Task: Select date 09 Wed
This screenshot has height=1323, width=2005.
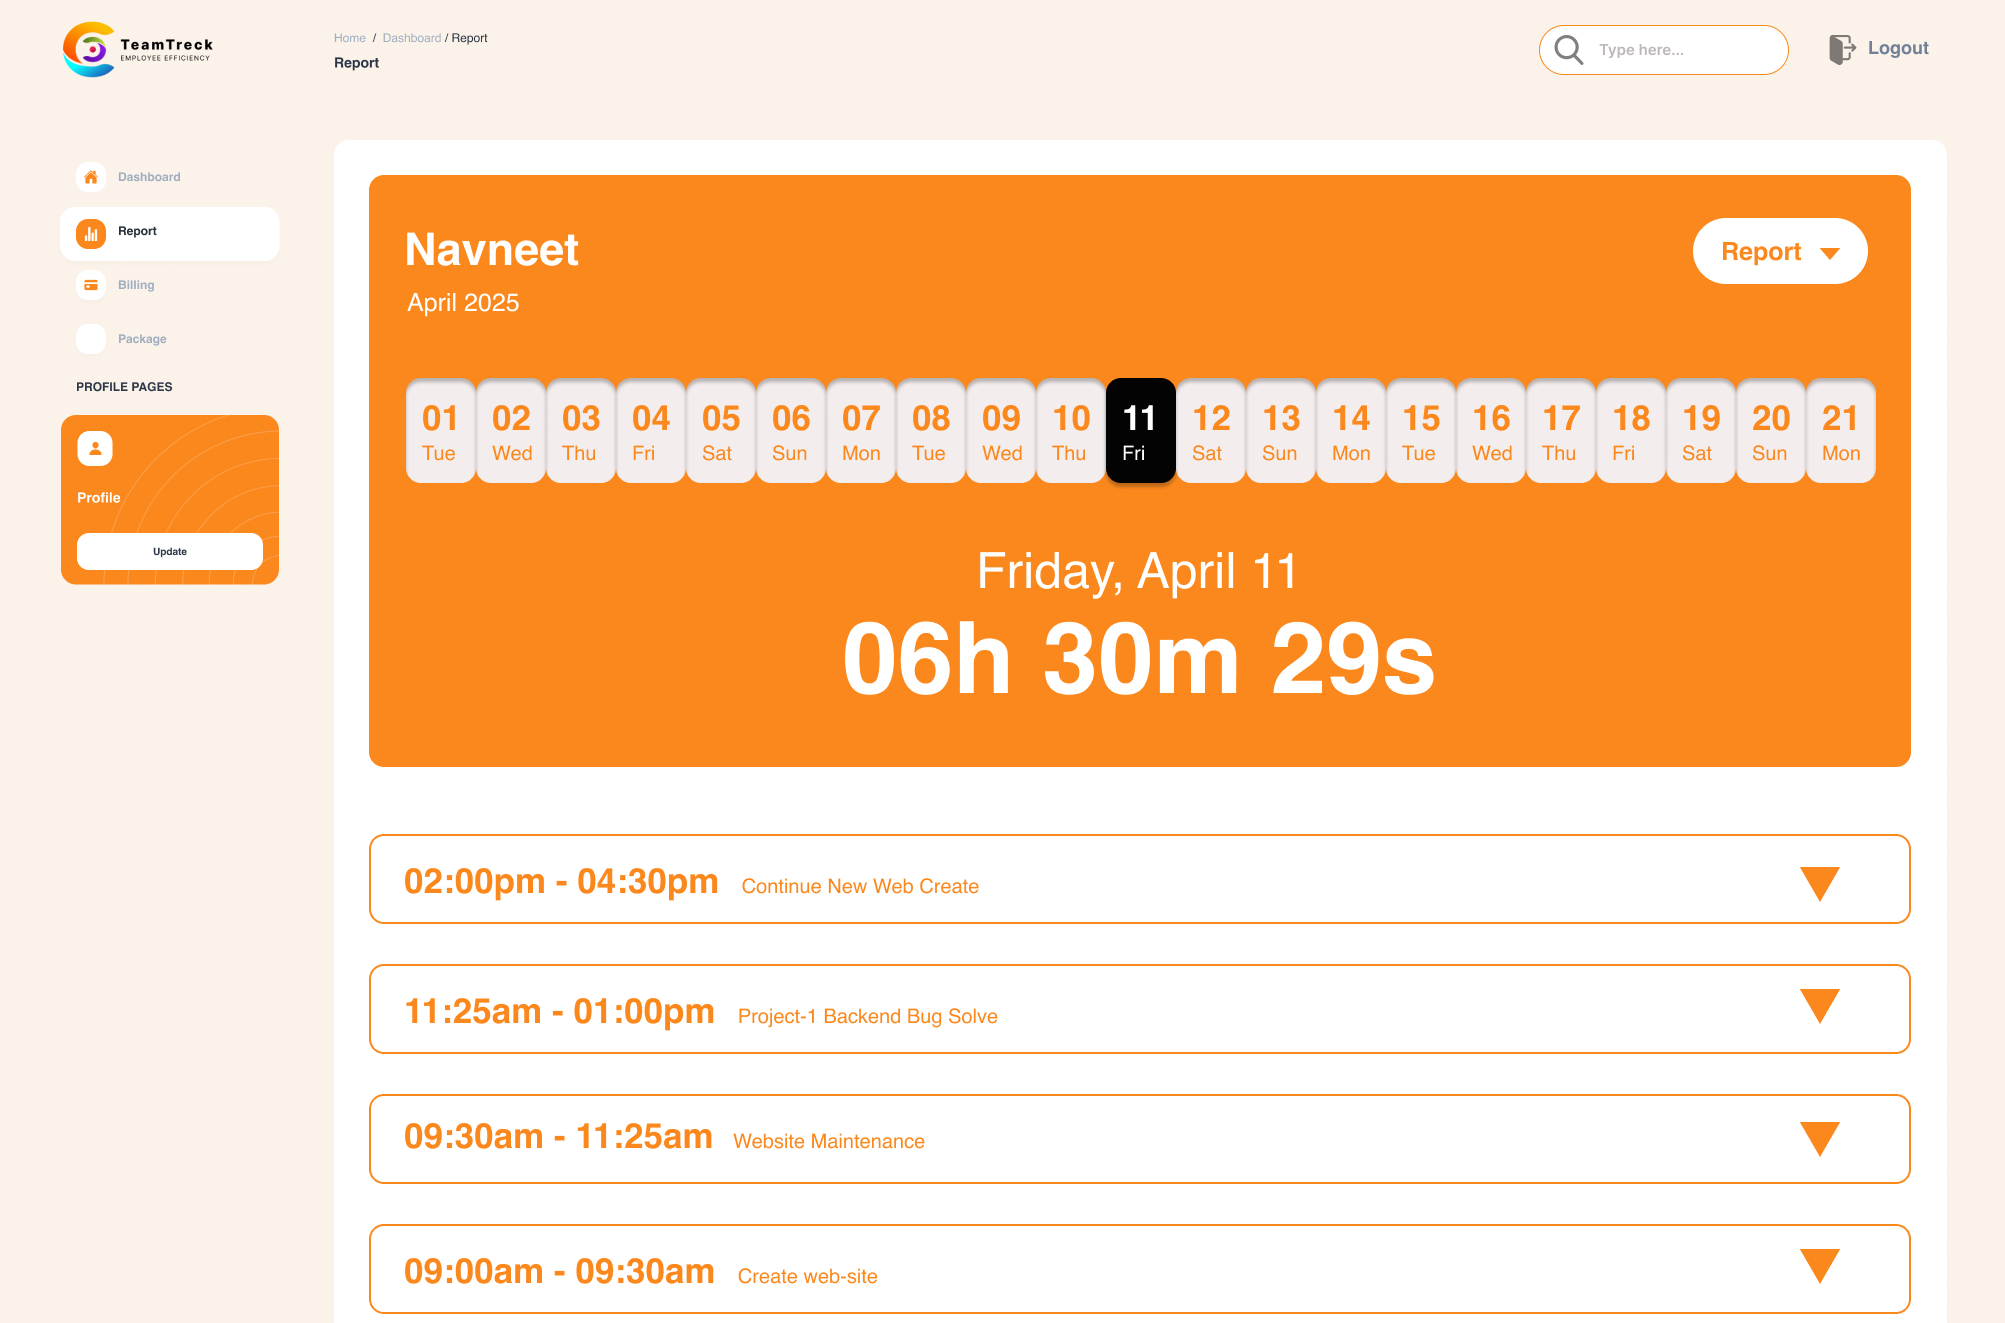Action: click(1001, 431)
